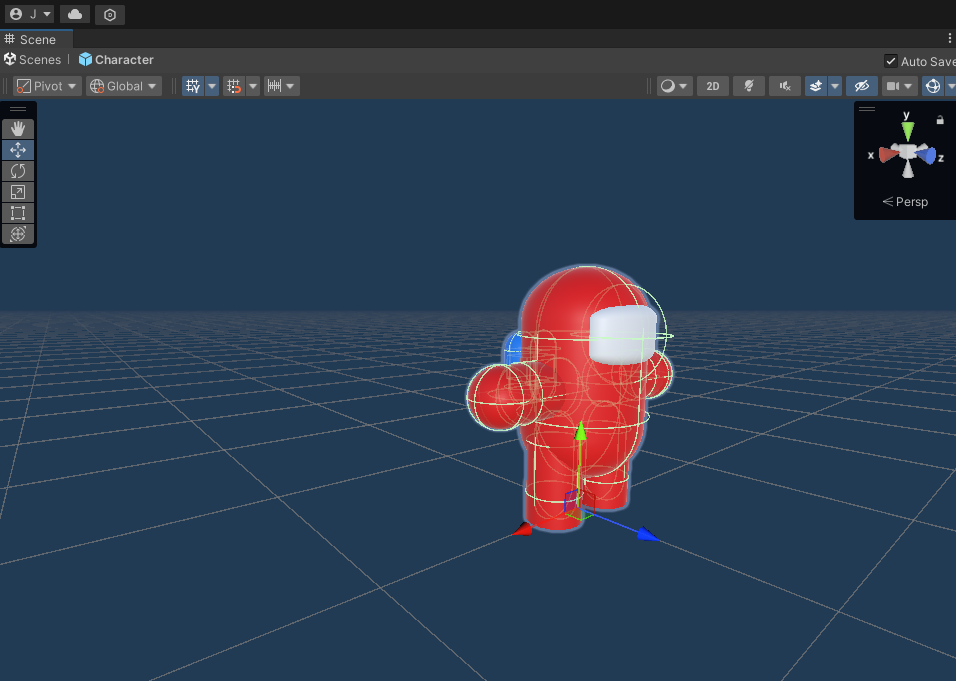Toggle hidden objects visibility eye icon
The width and height of the screenshot is (956, 681).
pyautogui.click(x=861, y=86)
